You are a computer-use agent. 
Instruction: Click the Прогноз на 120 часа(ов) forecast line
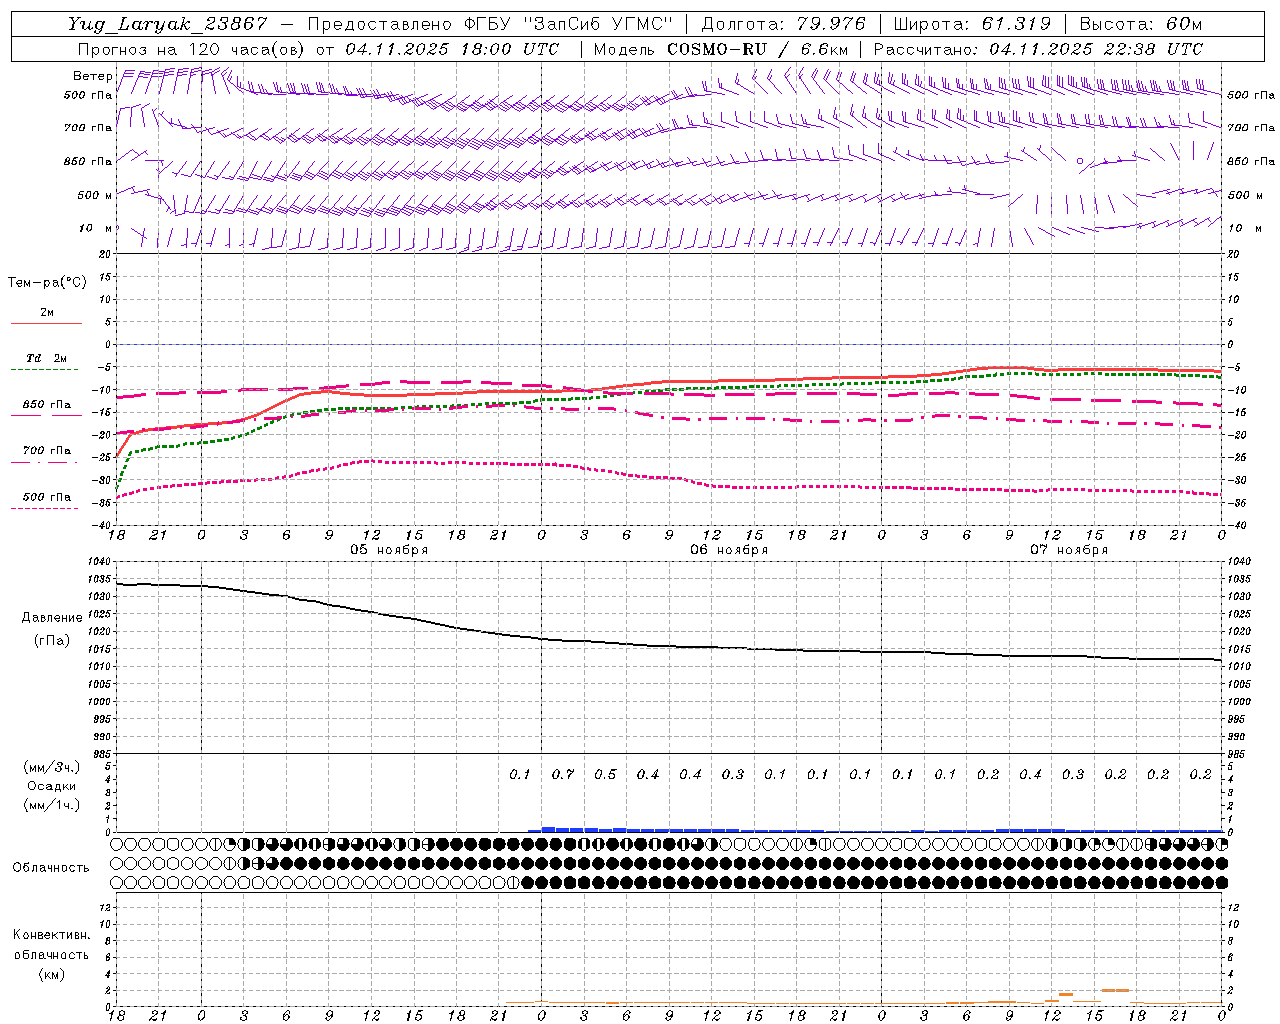point(318,49)
